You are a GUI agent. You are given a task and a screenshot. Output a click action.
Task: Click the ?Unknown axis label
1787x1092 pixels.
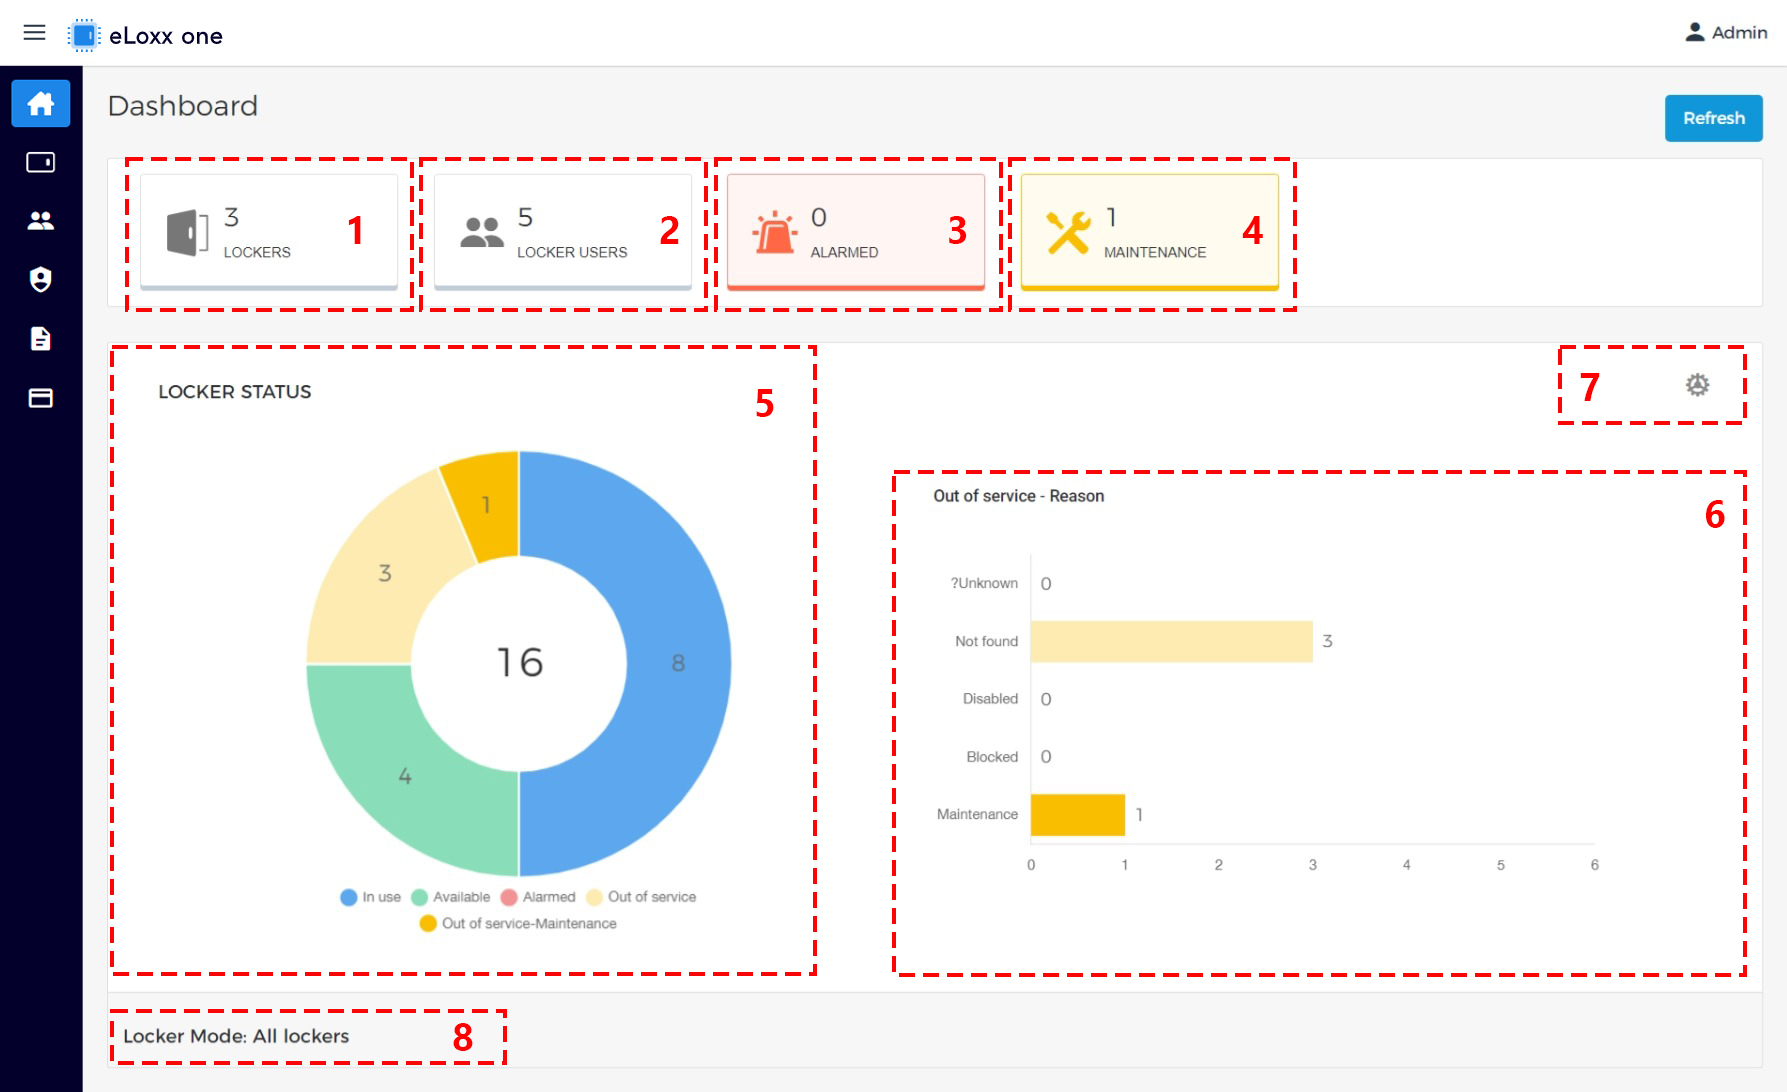coord(984,583)
